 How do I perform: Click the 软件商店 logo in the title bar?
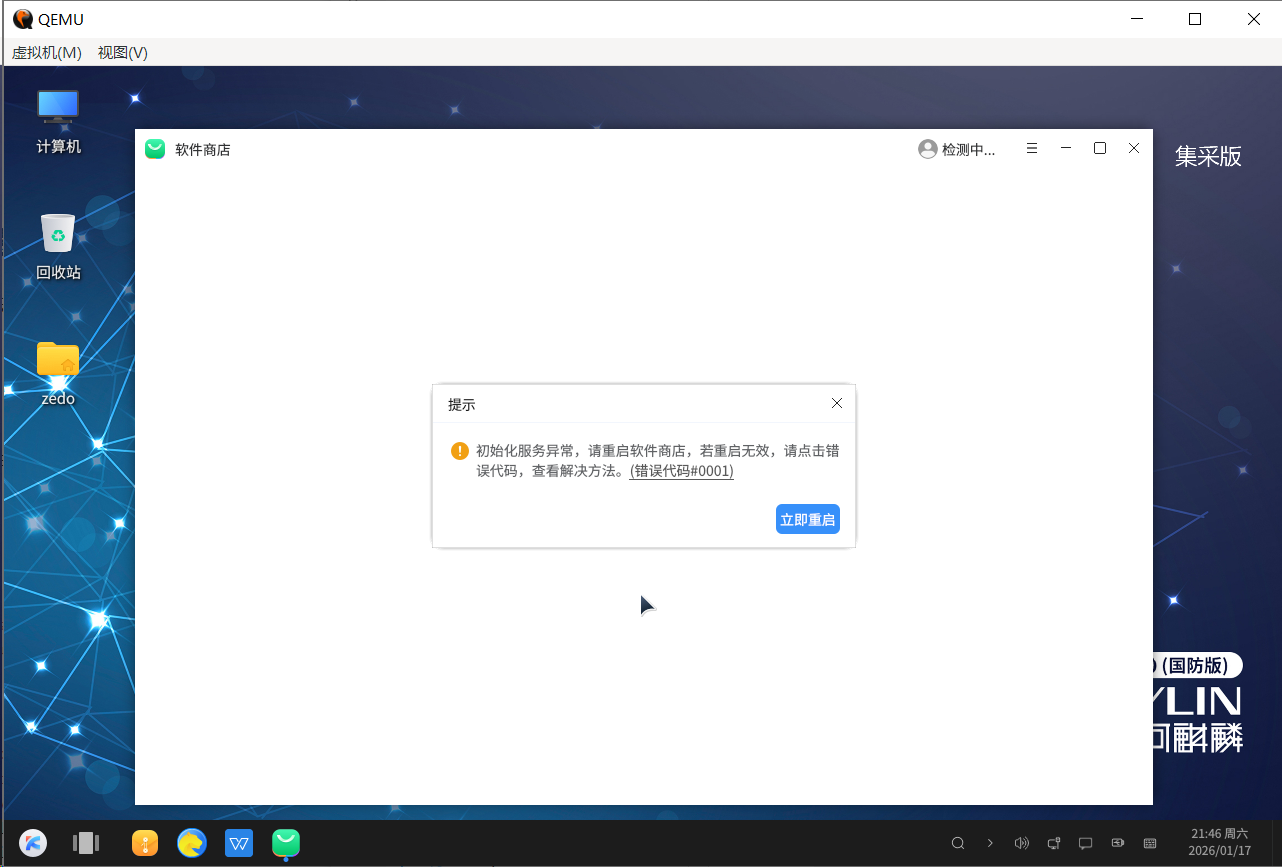click(x=155, y=148)
